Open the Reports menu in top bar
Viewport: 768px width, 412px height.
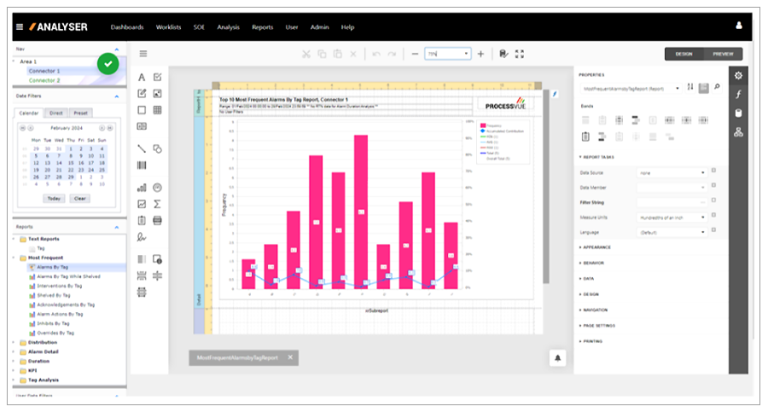[263, 27]
